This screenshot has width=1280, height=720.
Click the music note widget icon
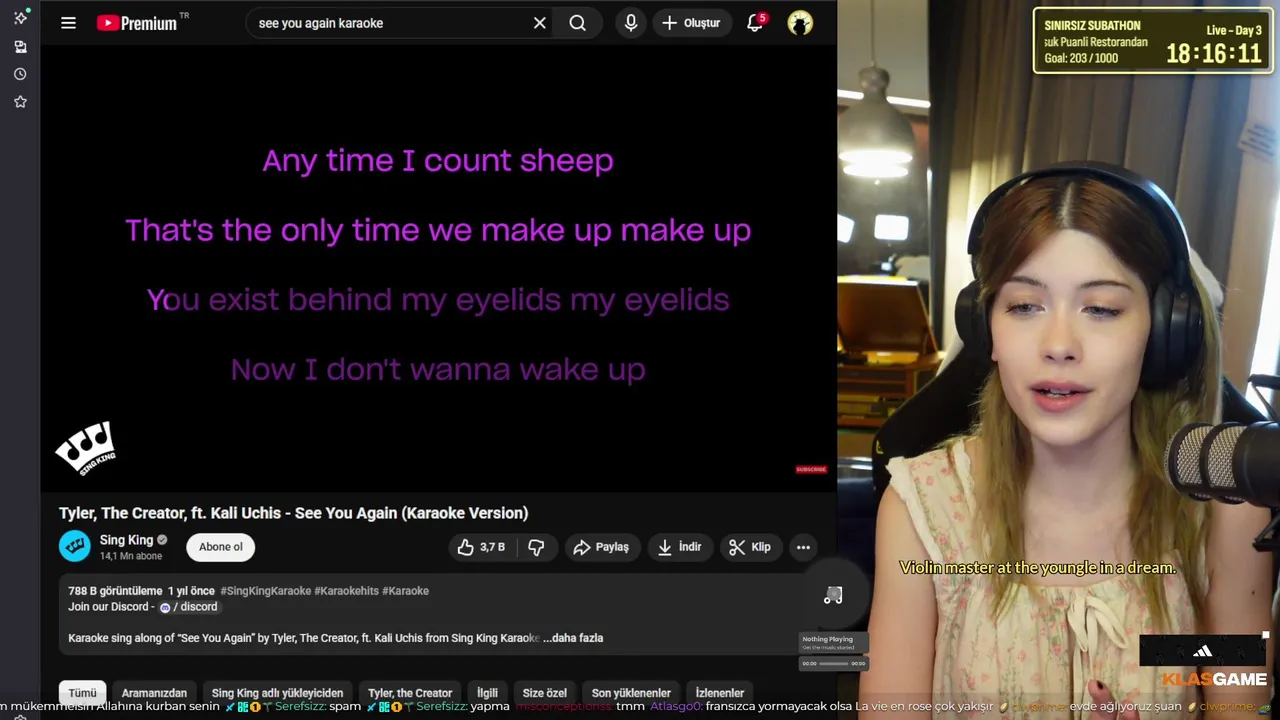click(833, 596)
